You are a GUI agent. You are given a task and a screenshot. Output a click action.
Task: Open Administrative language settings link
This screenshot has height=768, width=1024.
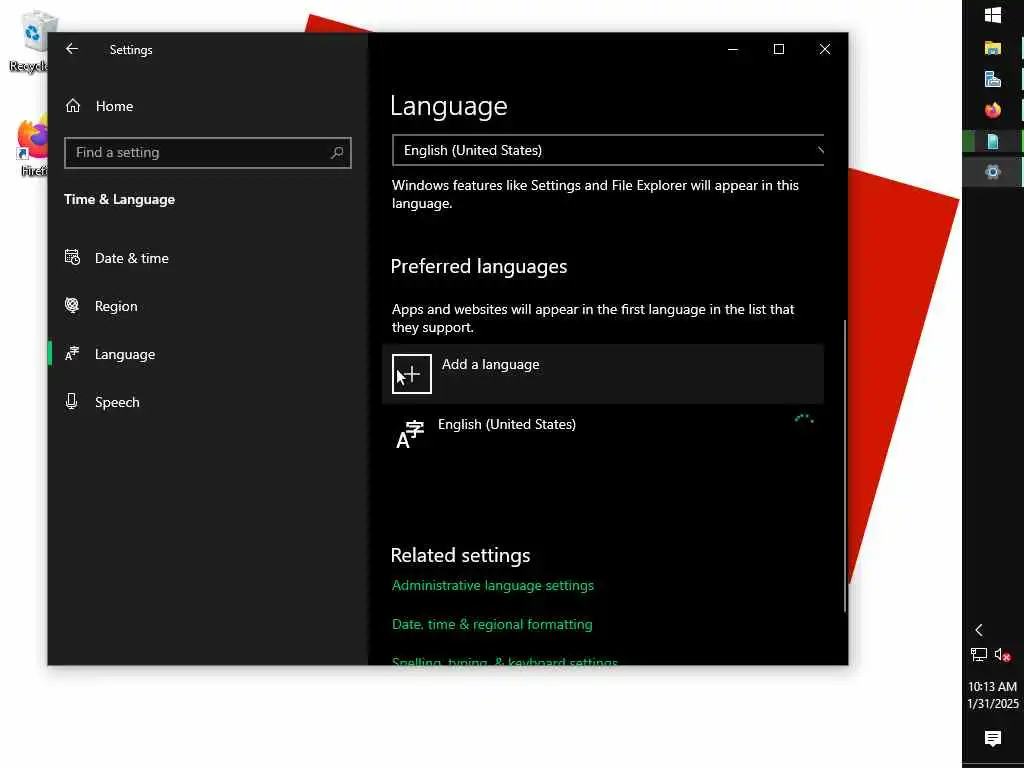pos(492,585)
